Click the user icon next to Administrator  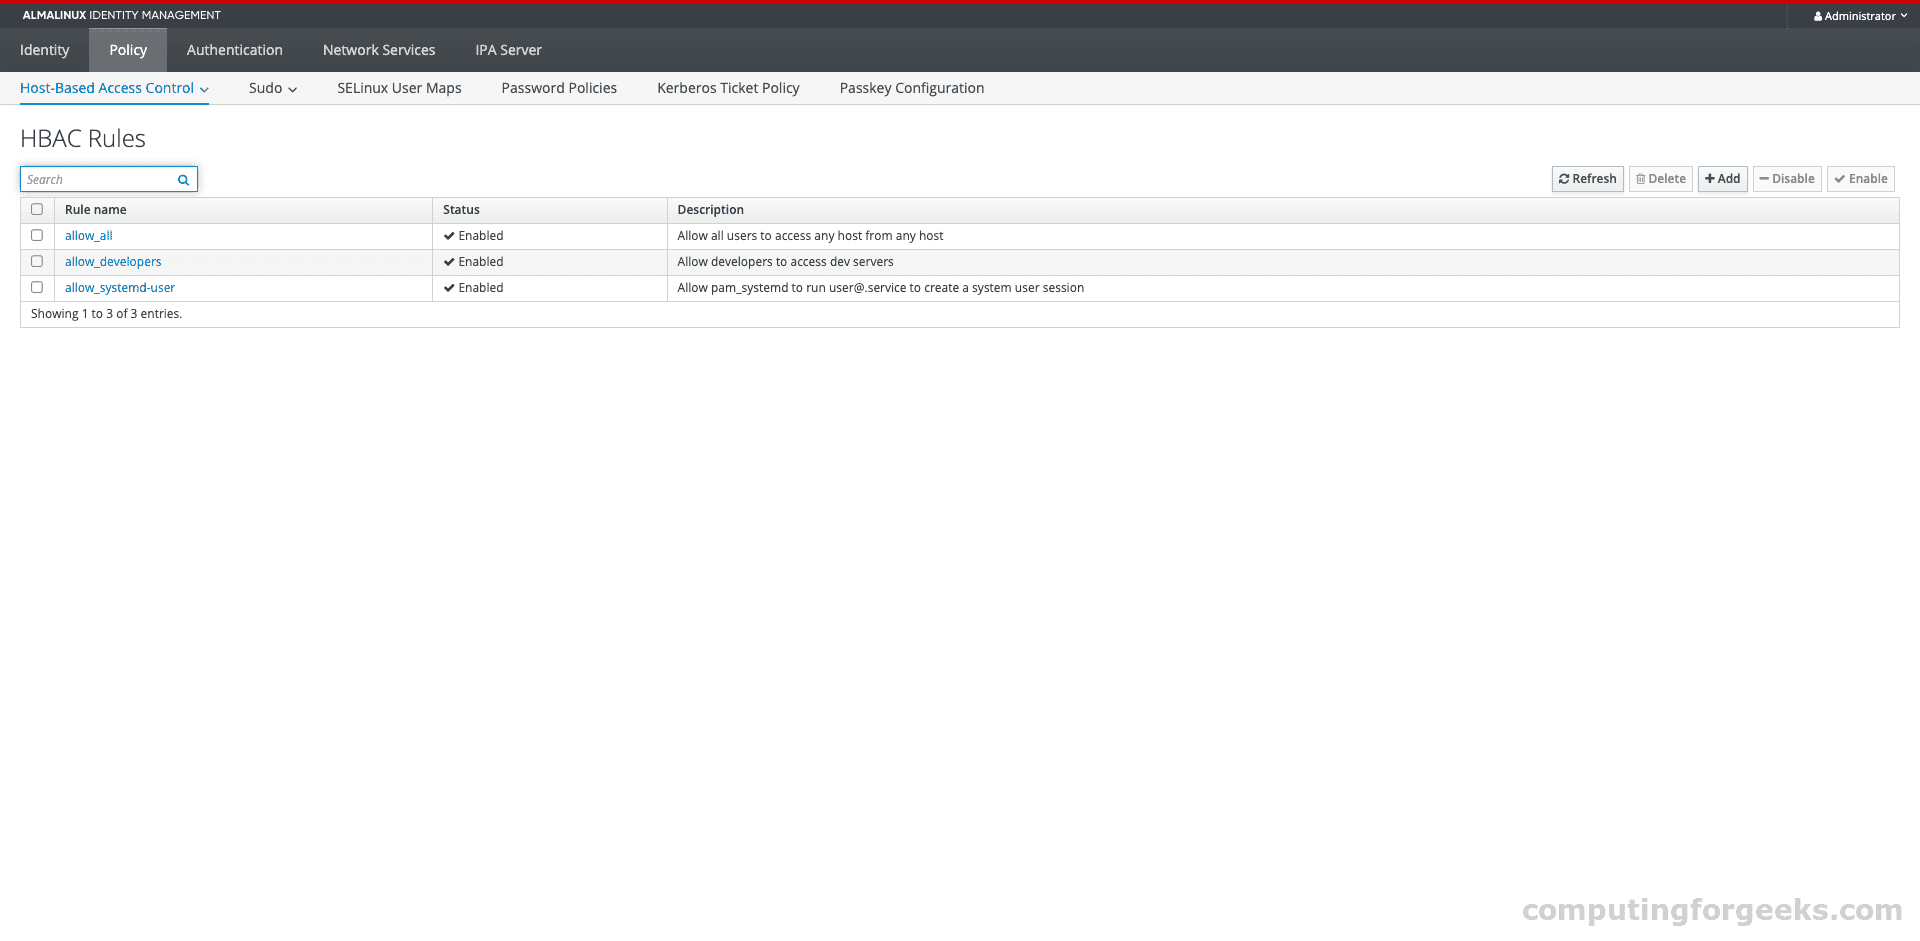point(1817,15)
